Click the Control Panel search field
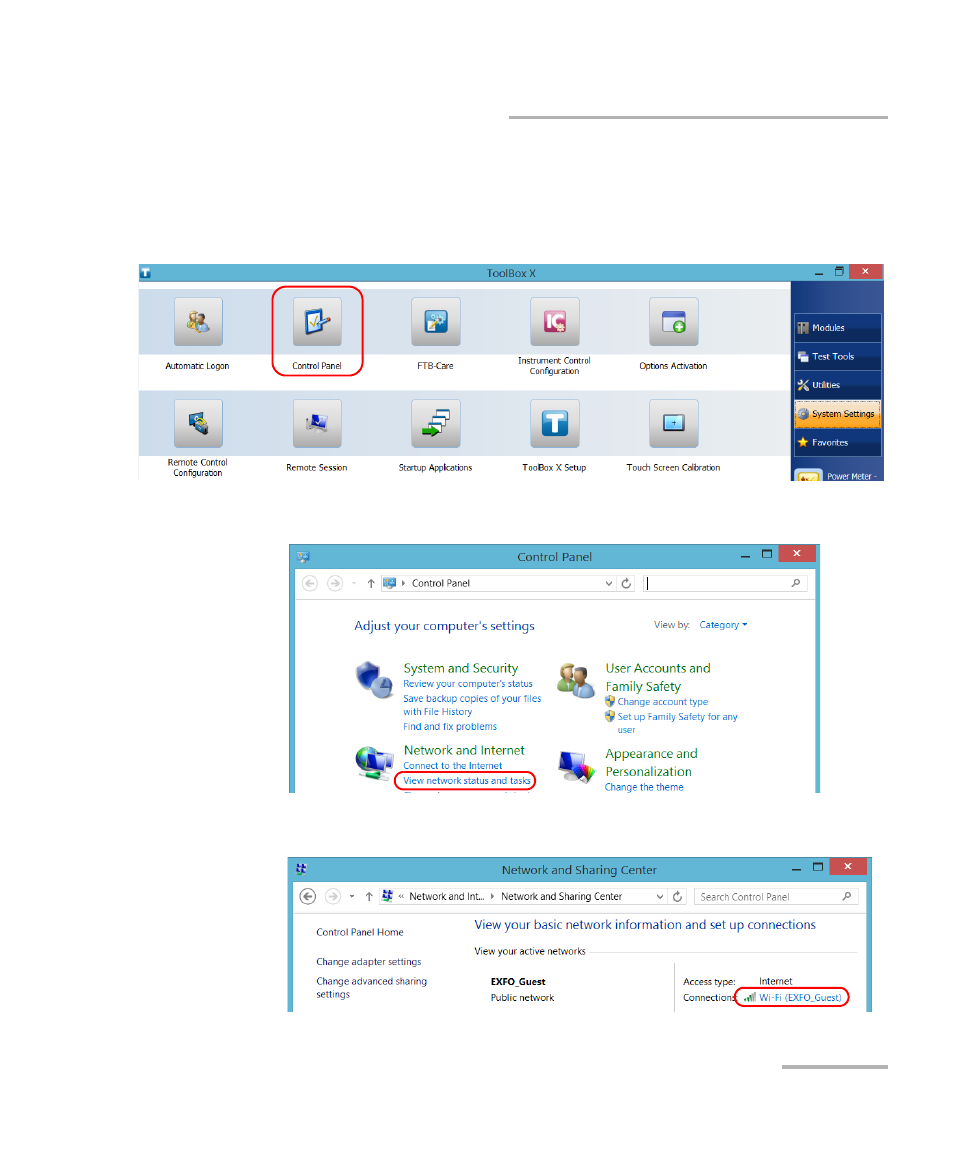 coord(725,583)
